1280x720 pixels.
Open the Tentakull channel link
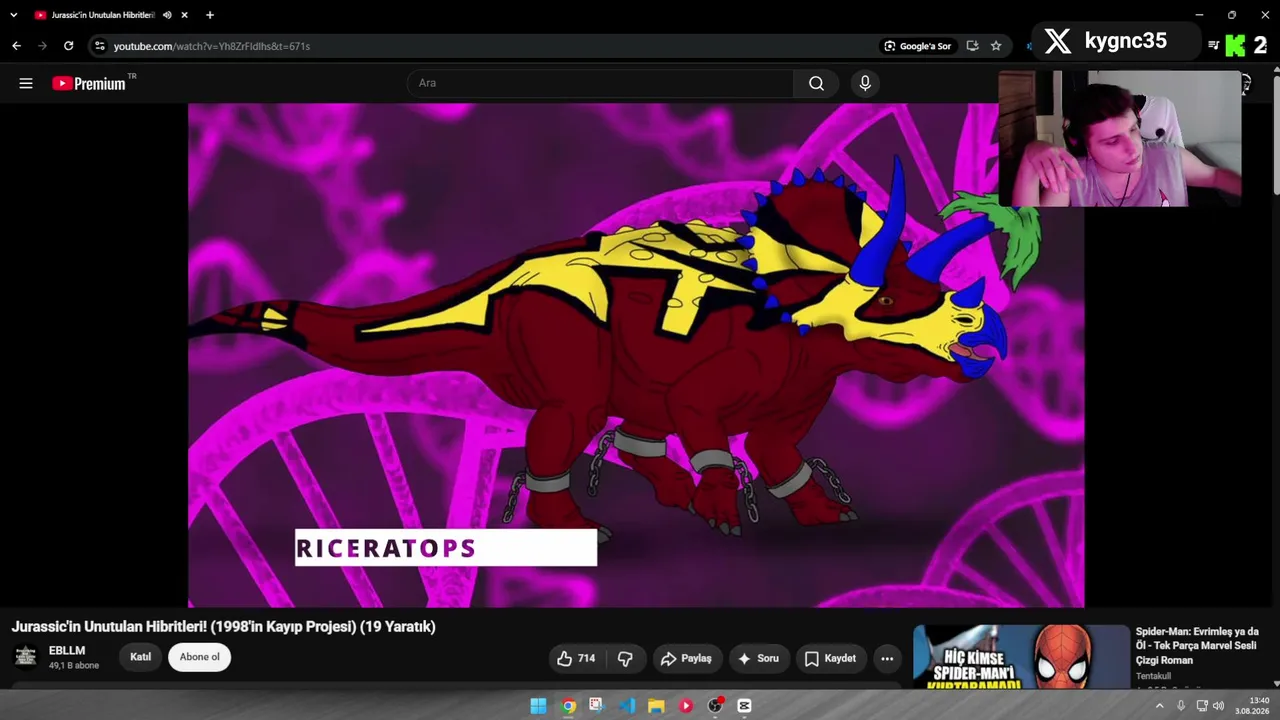point(1153,676)
